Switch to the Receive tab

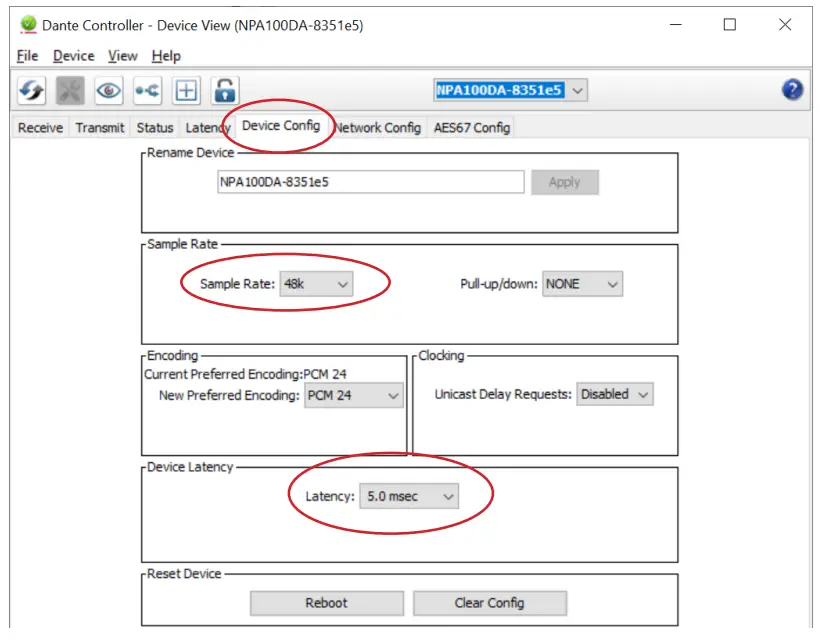(40, 128)
